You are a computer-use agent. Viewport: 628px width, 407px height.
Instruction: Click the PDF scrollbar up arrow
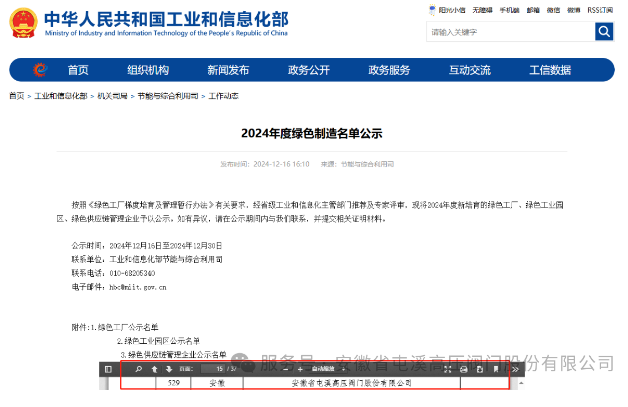521,383
